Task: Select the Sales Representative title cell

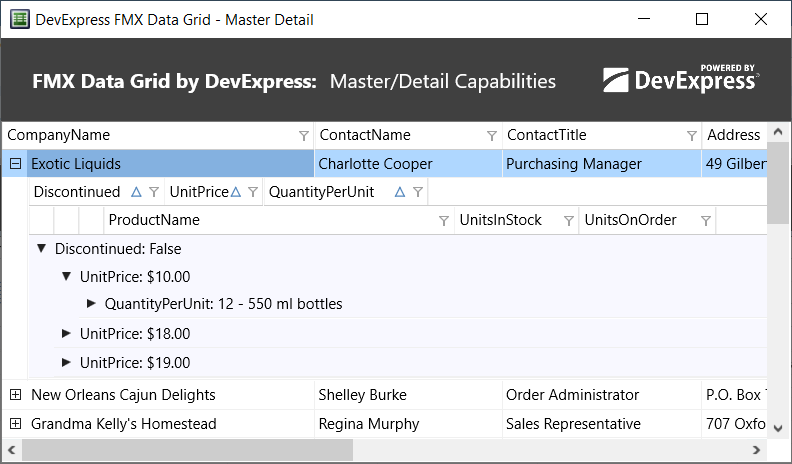Action: point(602,424)
